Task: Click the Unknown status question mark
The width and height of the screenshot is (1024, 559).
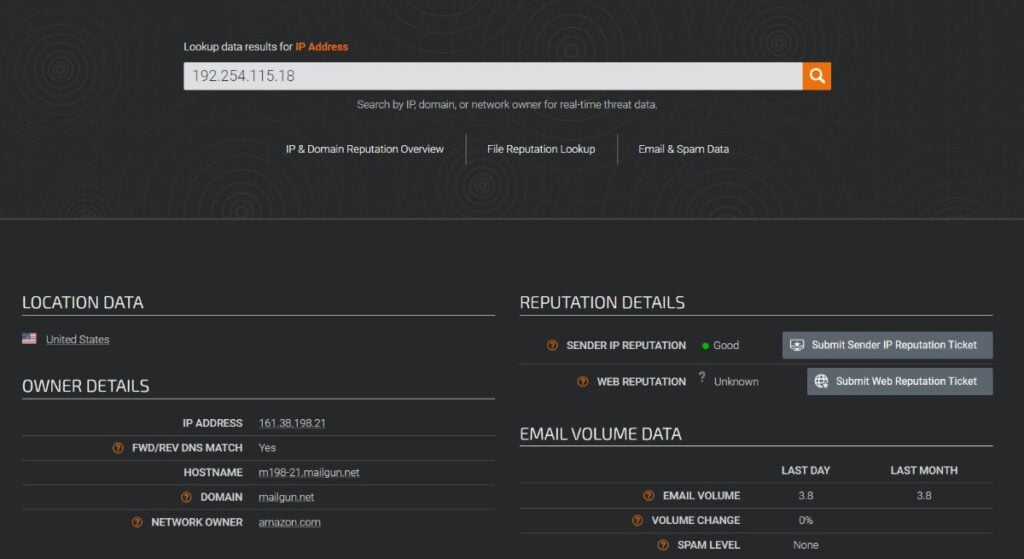Action: (x=701, y=377)
